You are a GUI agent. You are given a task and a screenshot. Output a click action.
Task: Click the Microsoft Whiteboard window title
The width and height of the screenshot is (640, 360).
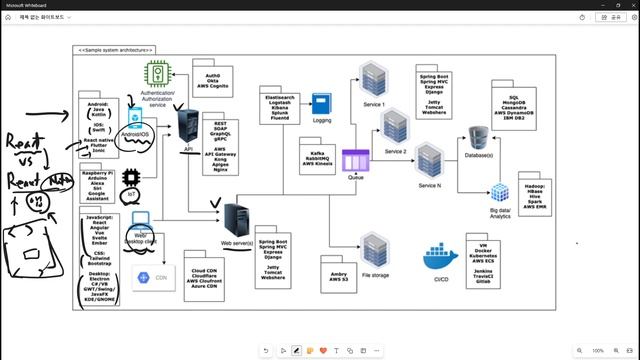26,5
